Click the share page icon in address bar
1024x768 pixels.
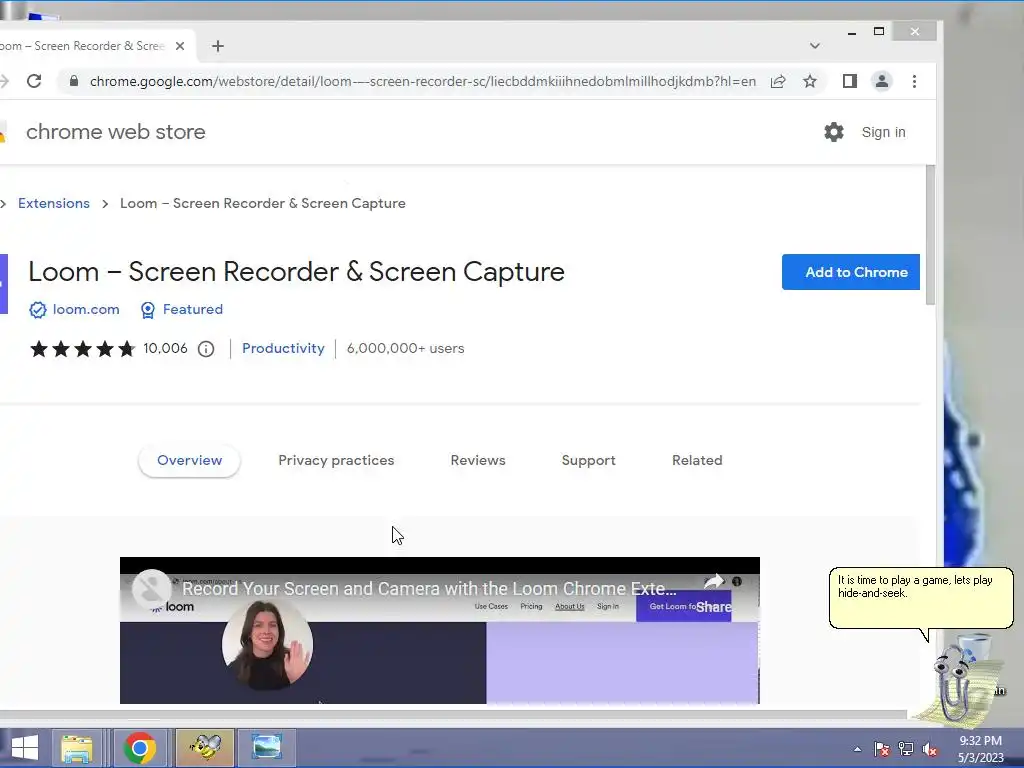coord(778,82)
